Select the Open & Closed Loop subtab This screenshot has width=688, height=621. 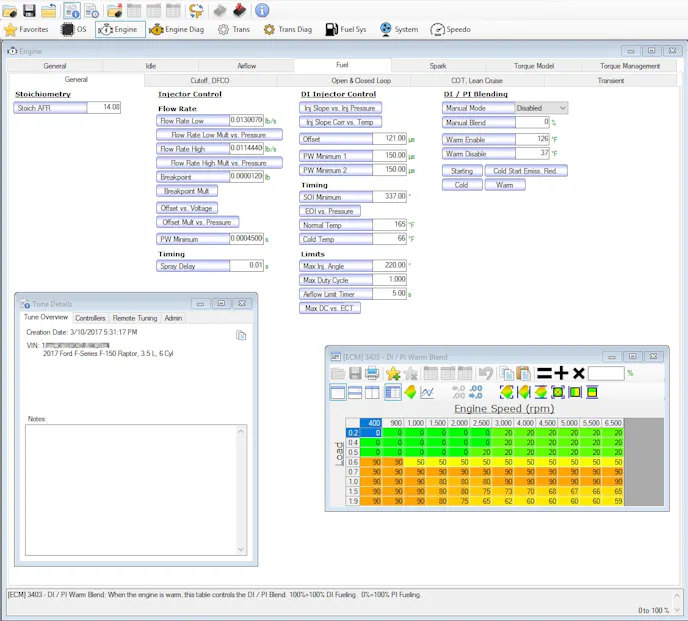(x=361, y=80)
